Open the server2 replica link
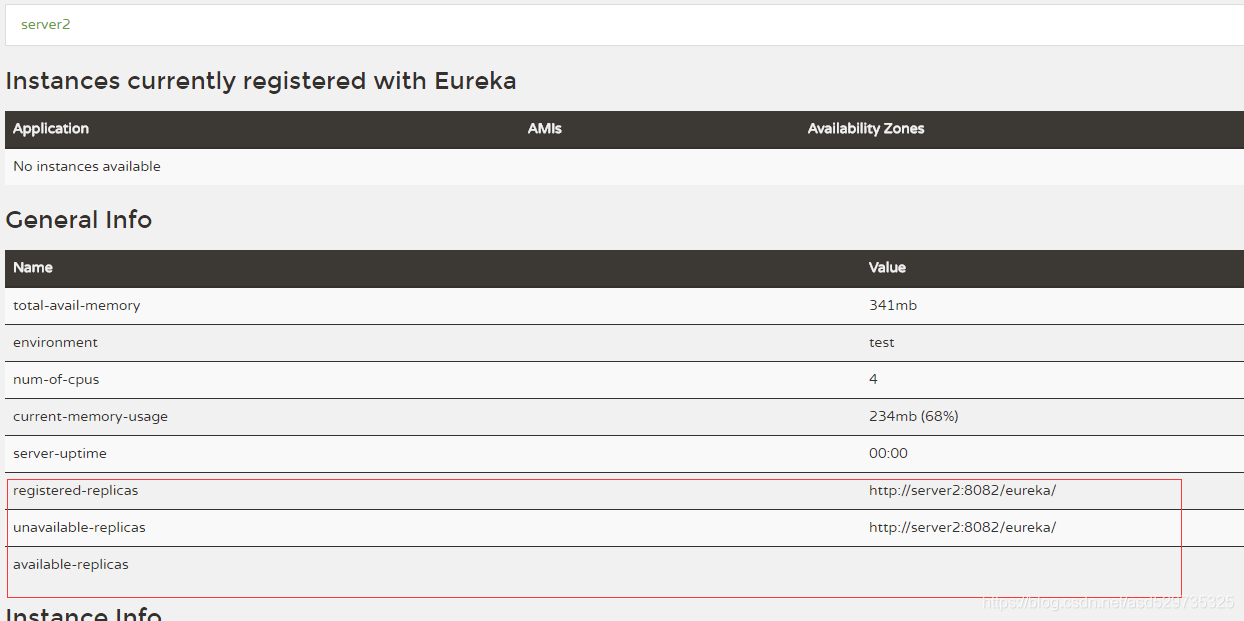The height and width of the screenshot is (621, 1244). (46, 24)
